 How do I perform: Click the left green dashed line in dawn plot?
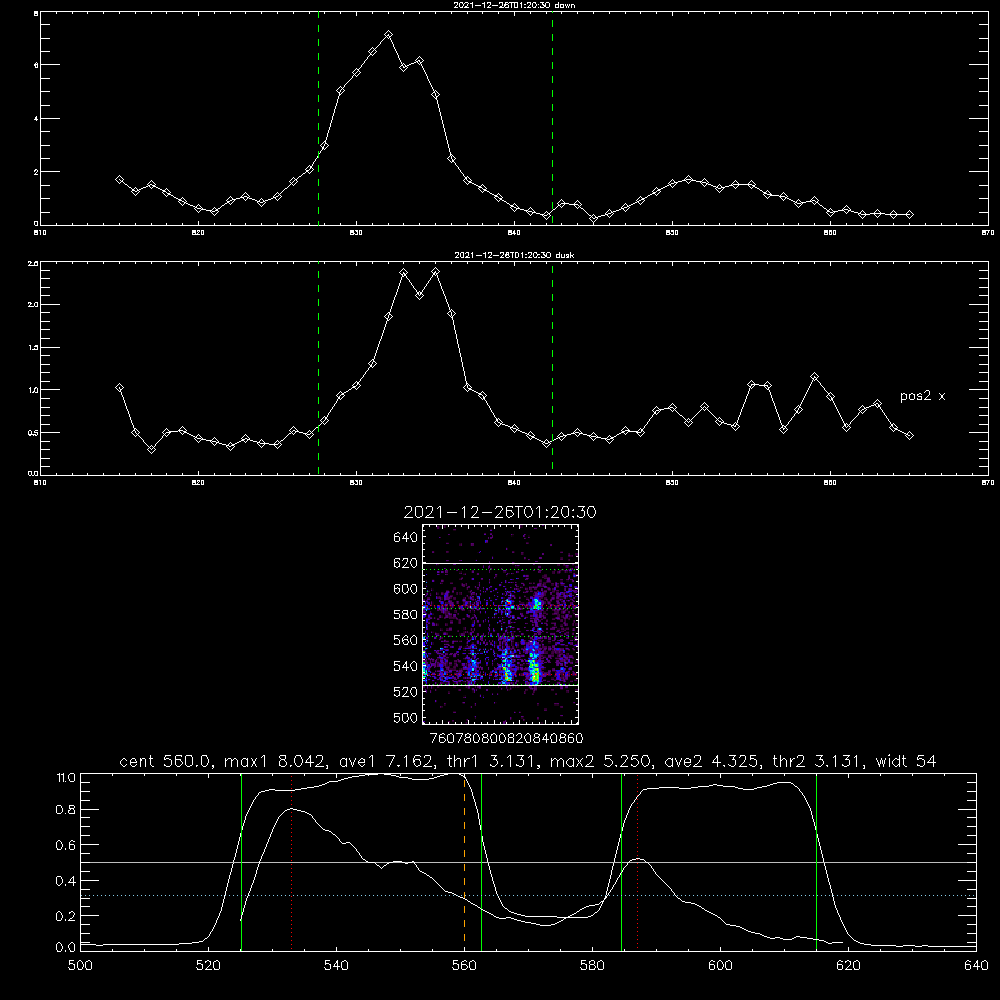point(318,119)
